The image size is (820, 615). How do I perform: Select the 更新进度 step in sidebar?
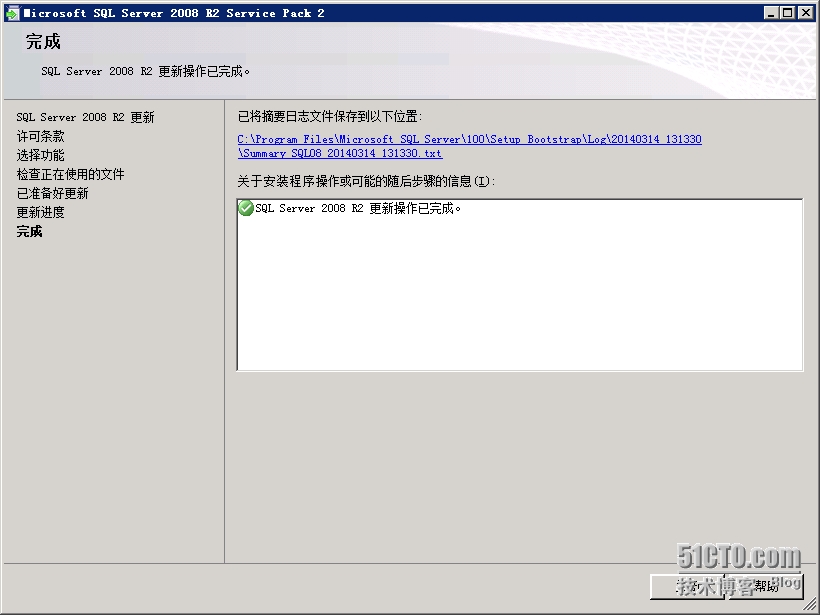coord(41,212)
